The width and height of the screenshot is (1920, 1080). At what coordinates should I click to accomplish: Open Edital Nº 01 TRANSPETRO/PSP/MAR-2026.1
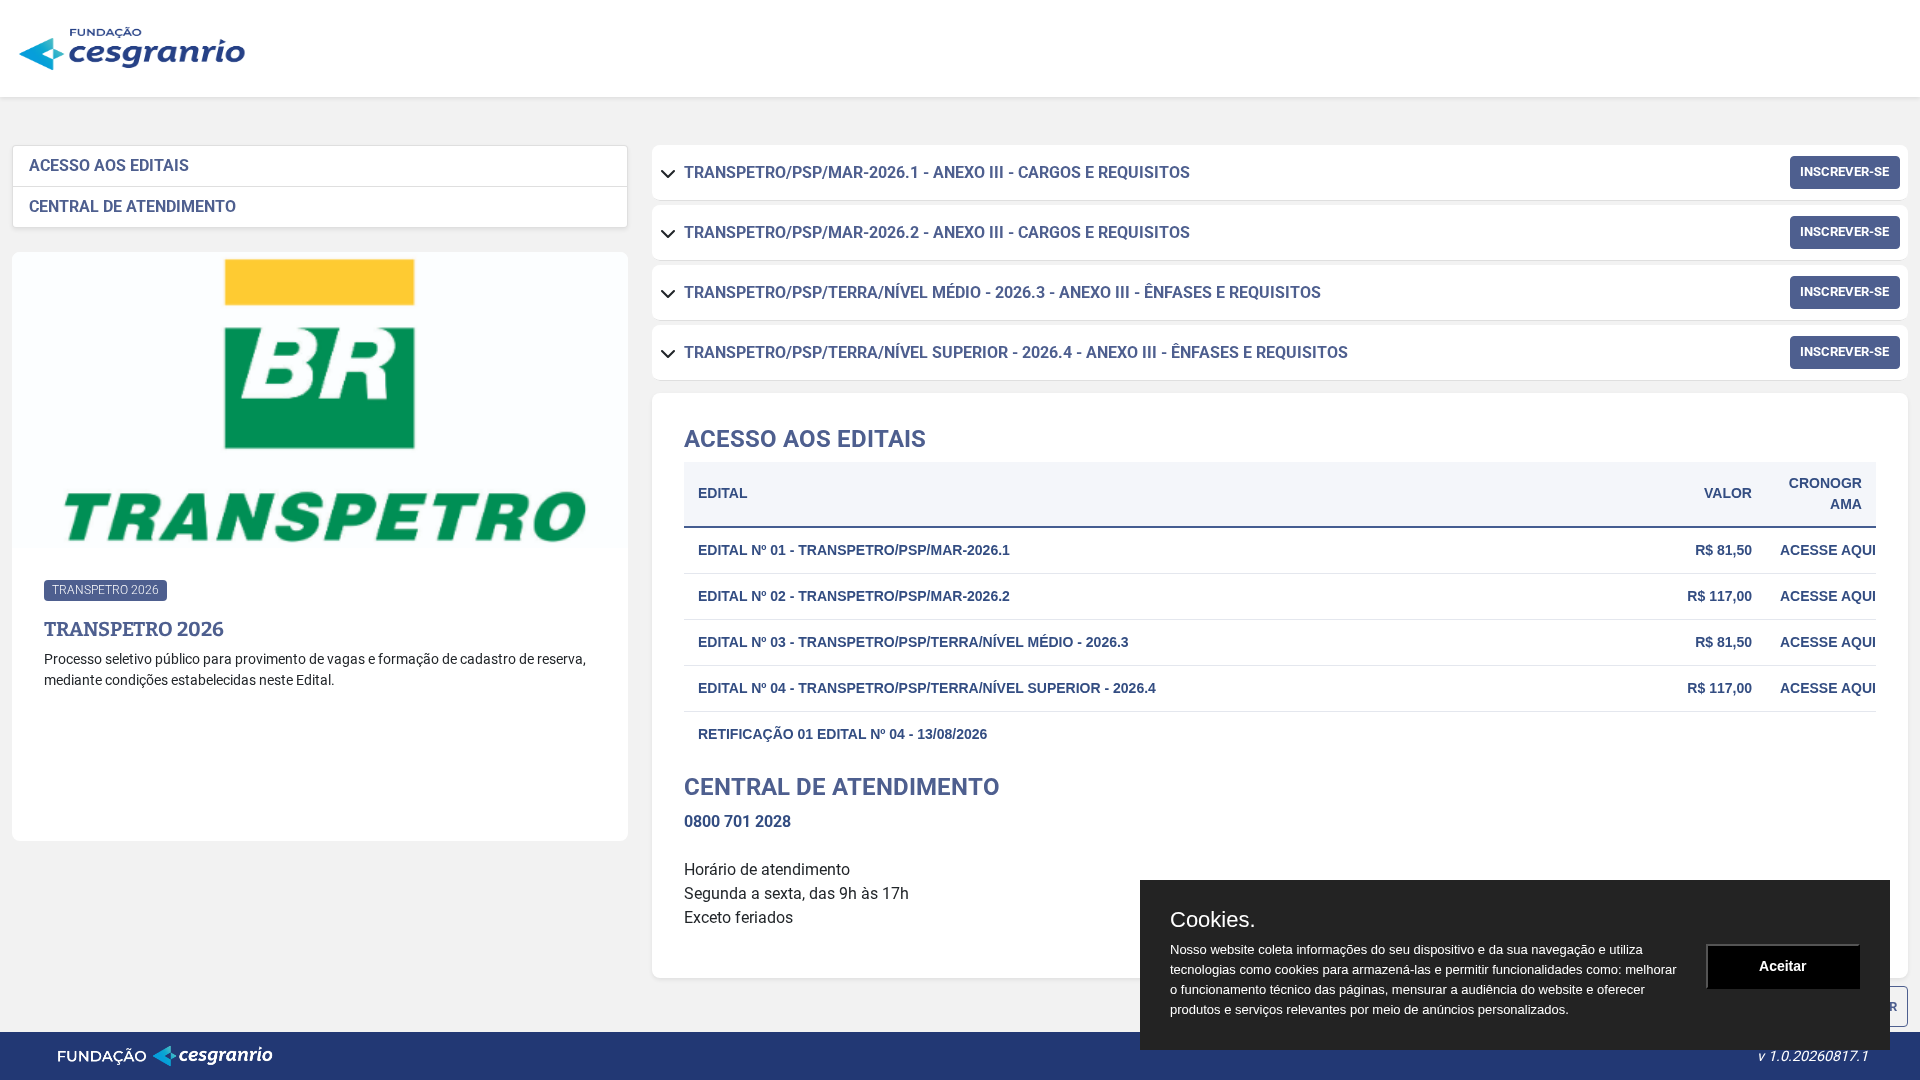click(x=854, y=550)
